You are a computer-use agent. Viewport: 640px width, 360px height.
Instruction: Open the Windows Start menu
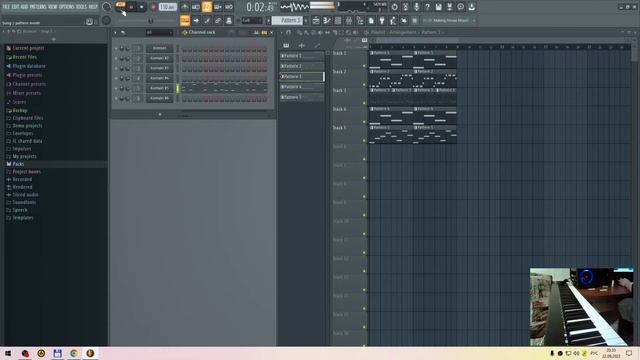tap(8, 353)
